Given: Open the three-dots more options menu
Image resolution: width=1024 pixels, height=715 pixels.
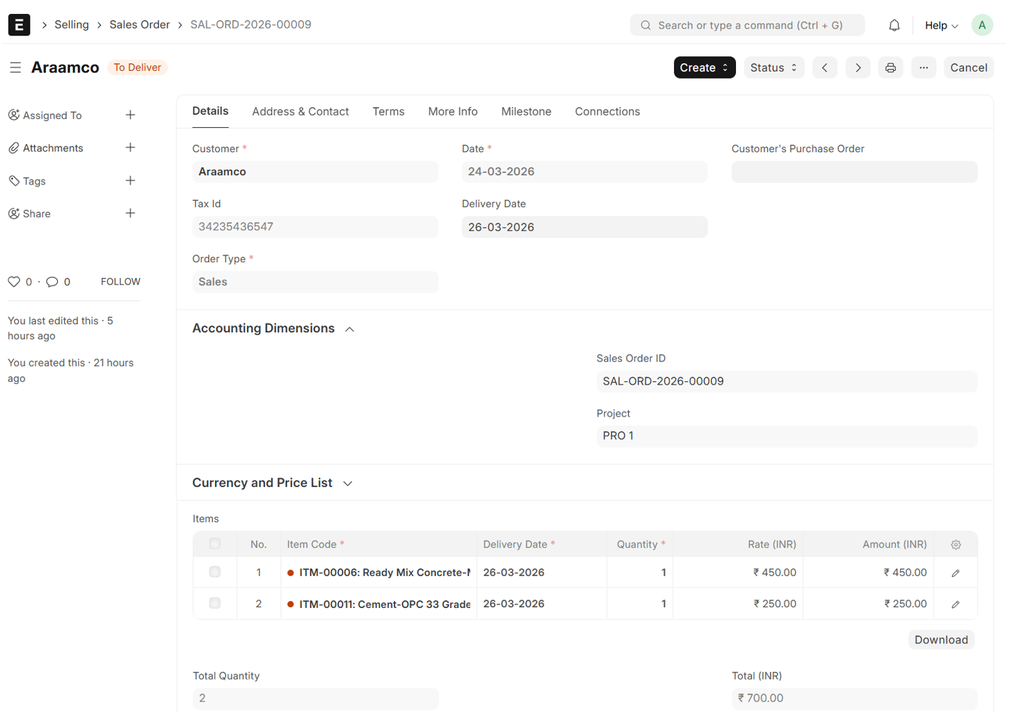Looking at the screenshot, I should coord(923,68).
